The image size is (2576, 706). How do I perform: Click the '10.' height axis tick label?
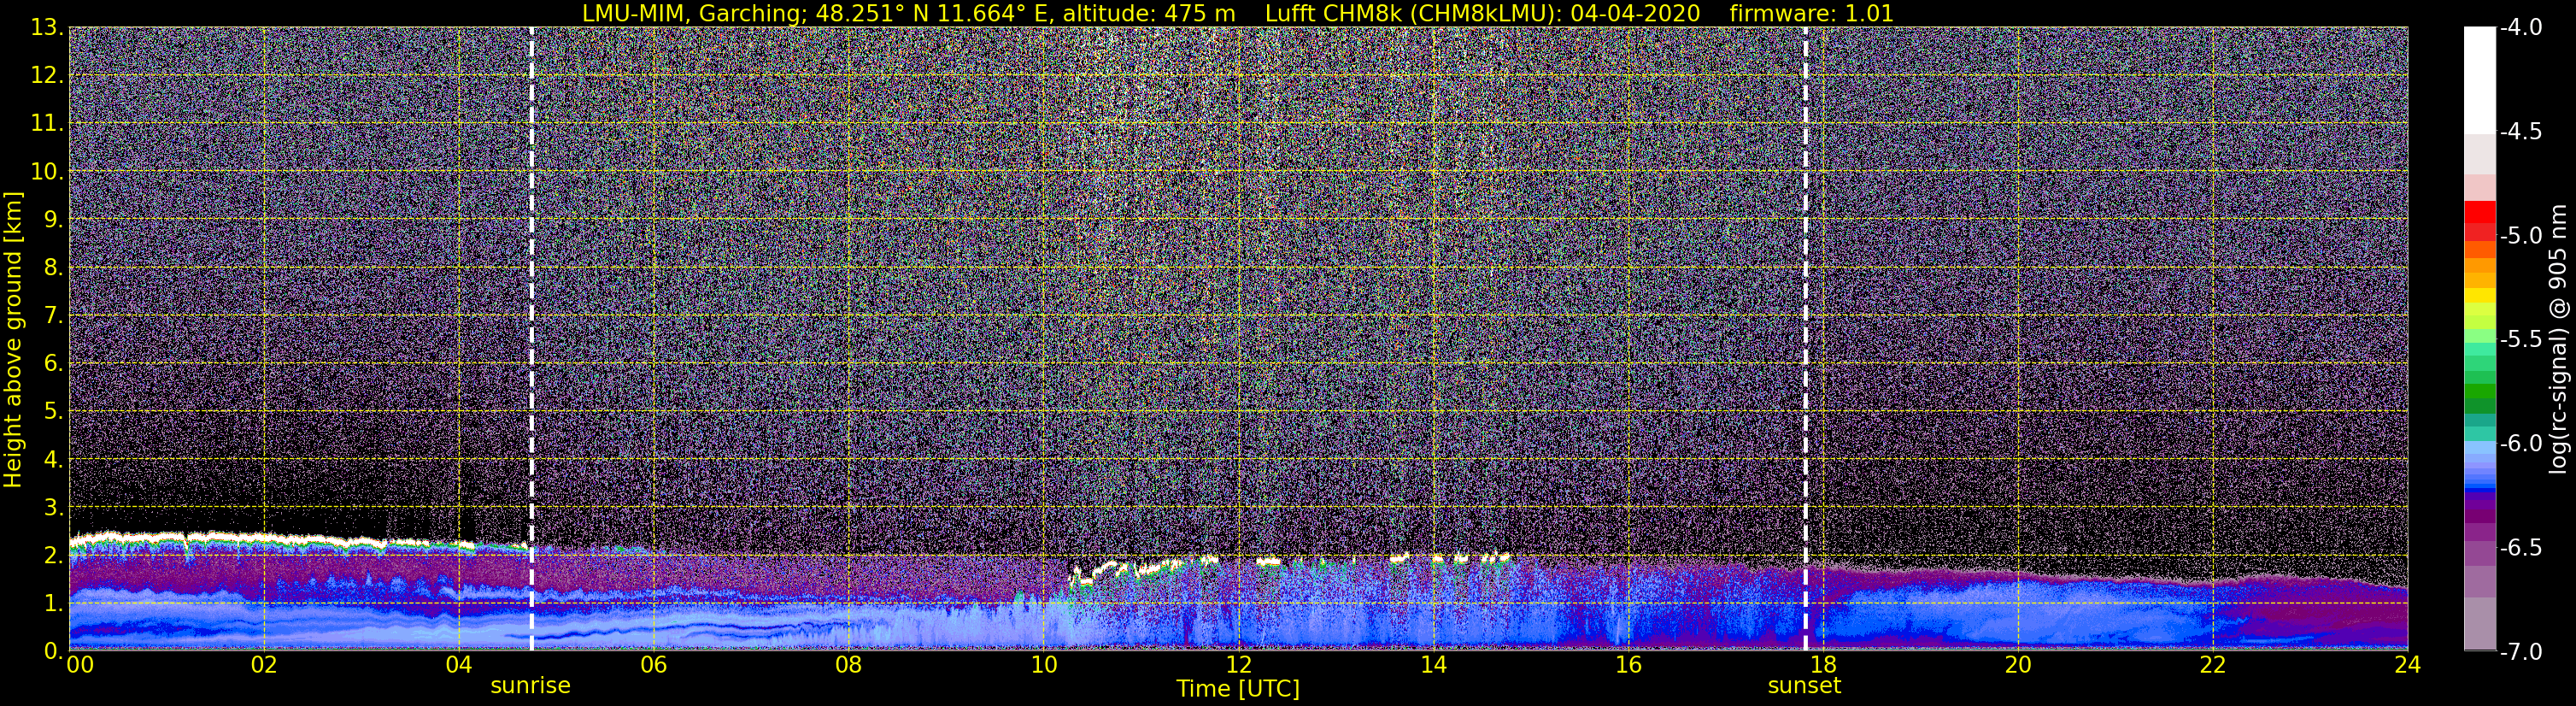click(46, 172)
